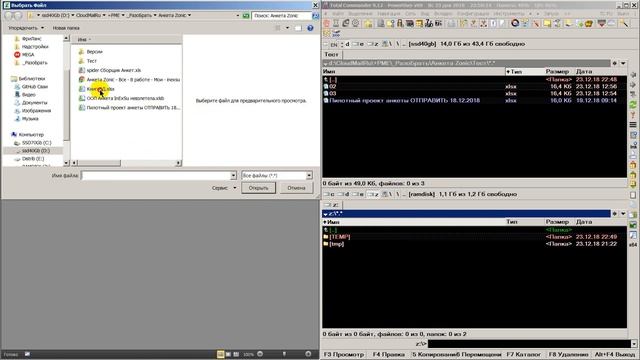Screen dimensions: 640x360
Task: Select spider Сборщик Анкет.xls file
Action: pyautogui.click(x=113, y=70)
